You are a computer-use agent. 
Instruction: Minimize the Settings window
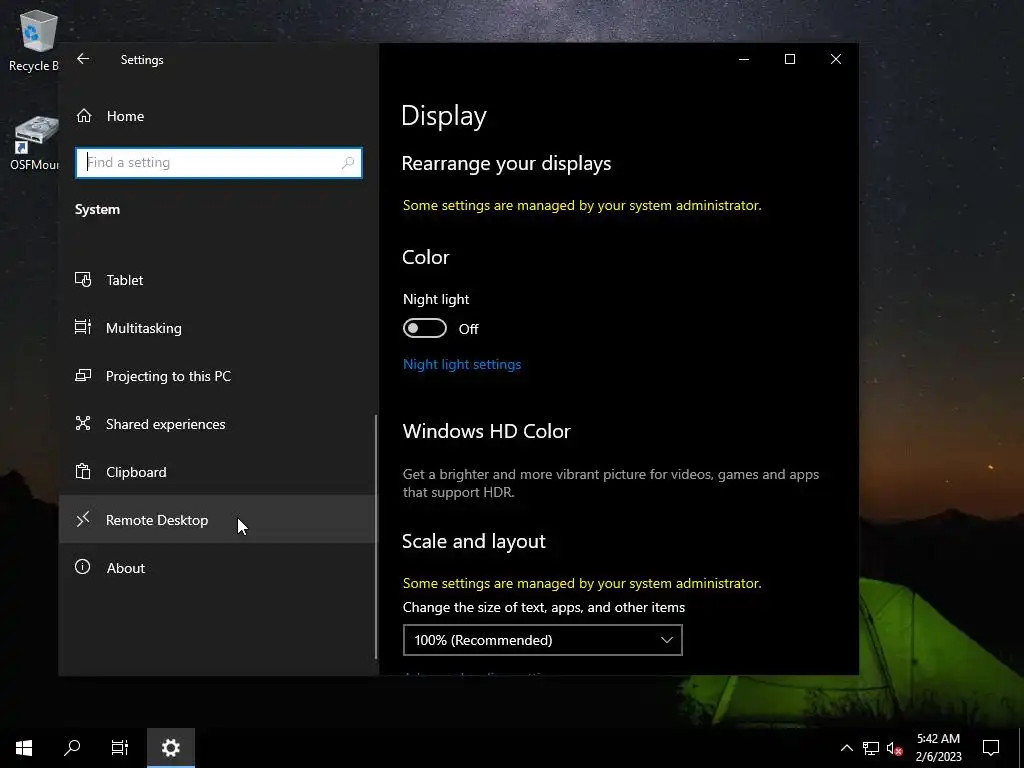pos(744,59)
